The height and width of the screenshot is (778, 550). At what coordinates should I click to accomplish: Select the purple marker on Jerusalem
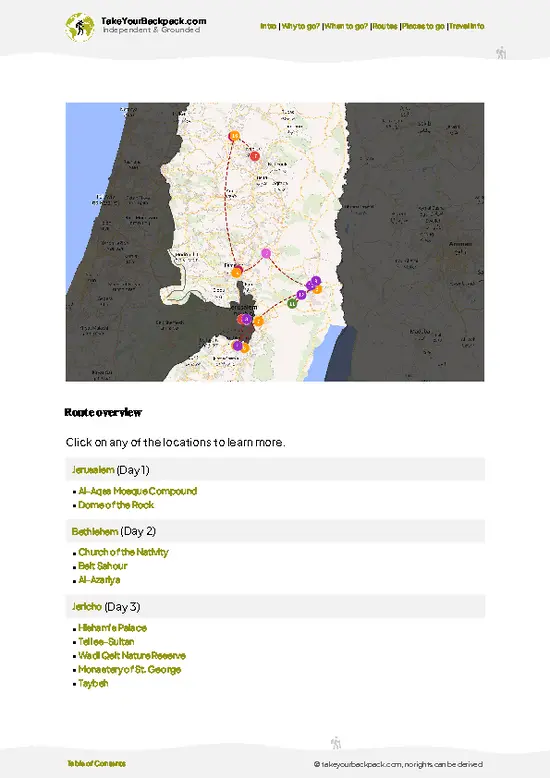(246, 319)
